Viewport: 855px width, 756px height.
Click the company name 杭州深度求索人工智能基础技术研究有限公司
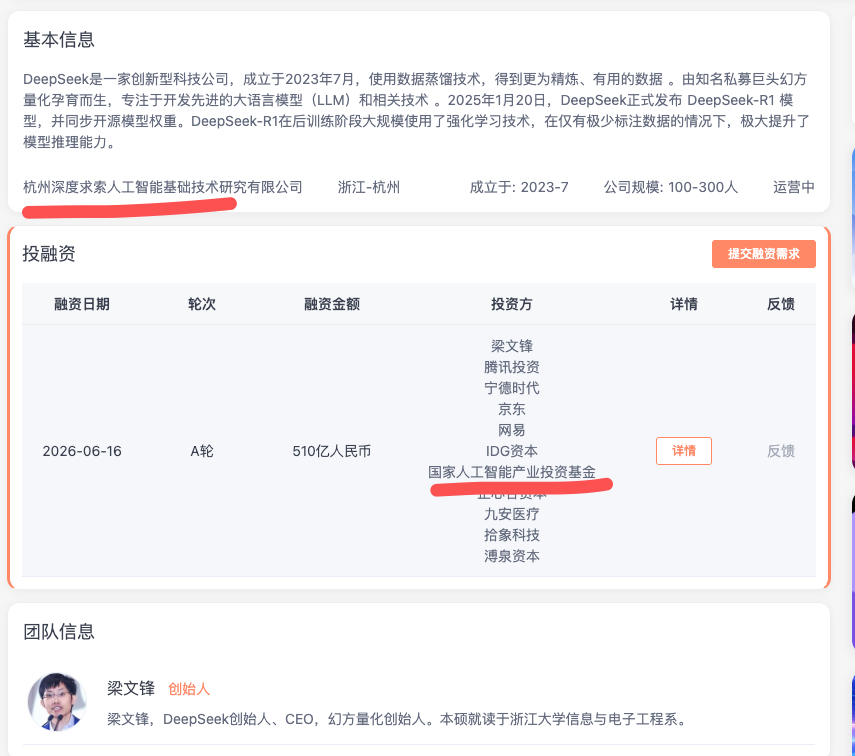coord(162,187)
